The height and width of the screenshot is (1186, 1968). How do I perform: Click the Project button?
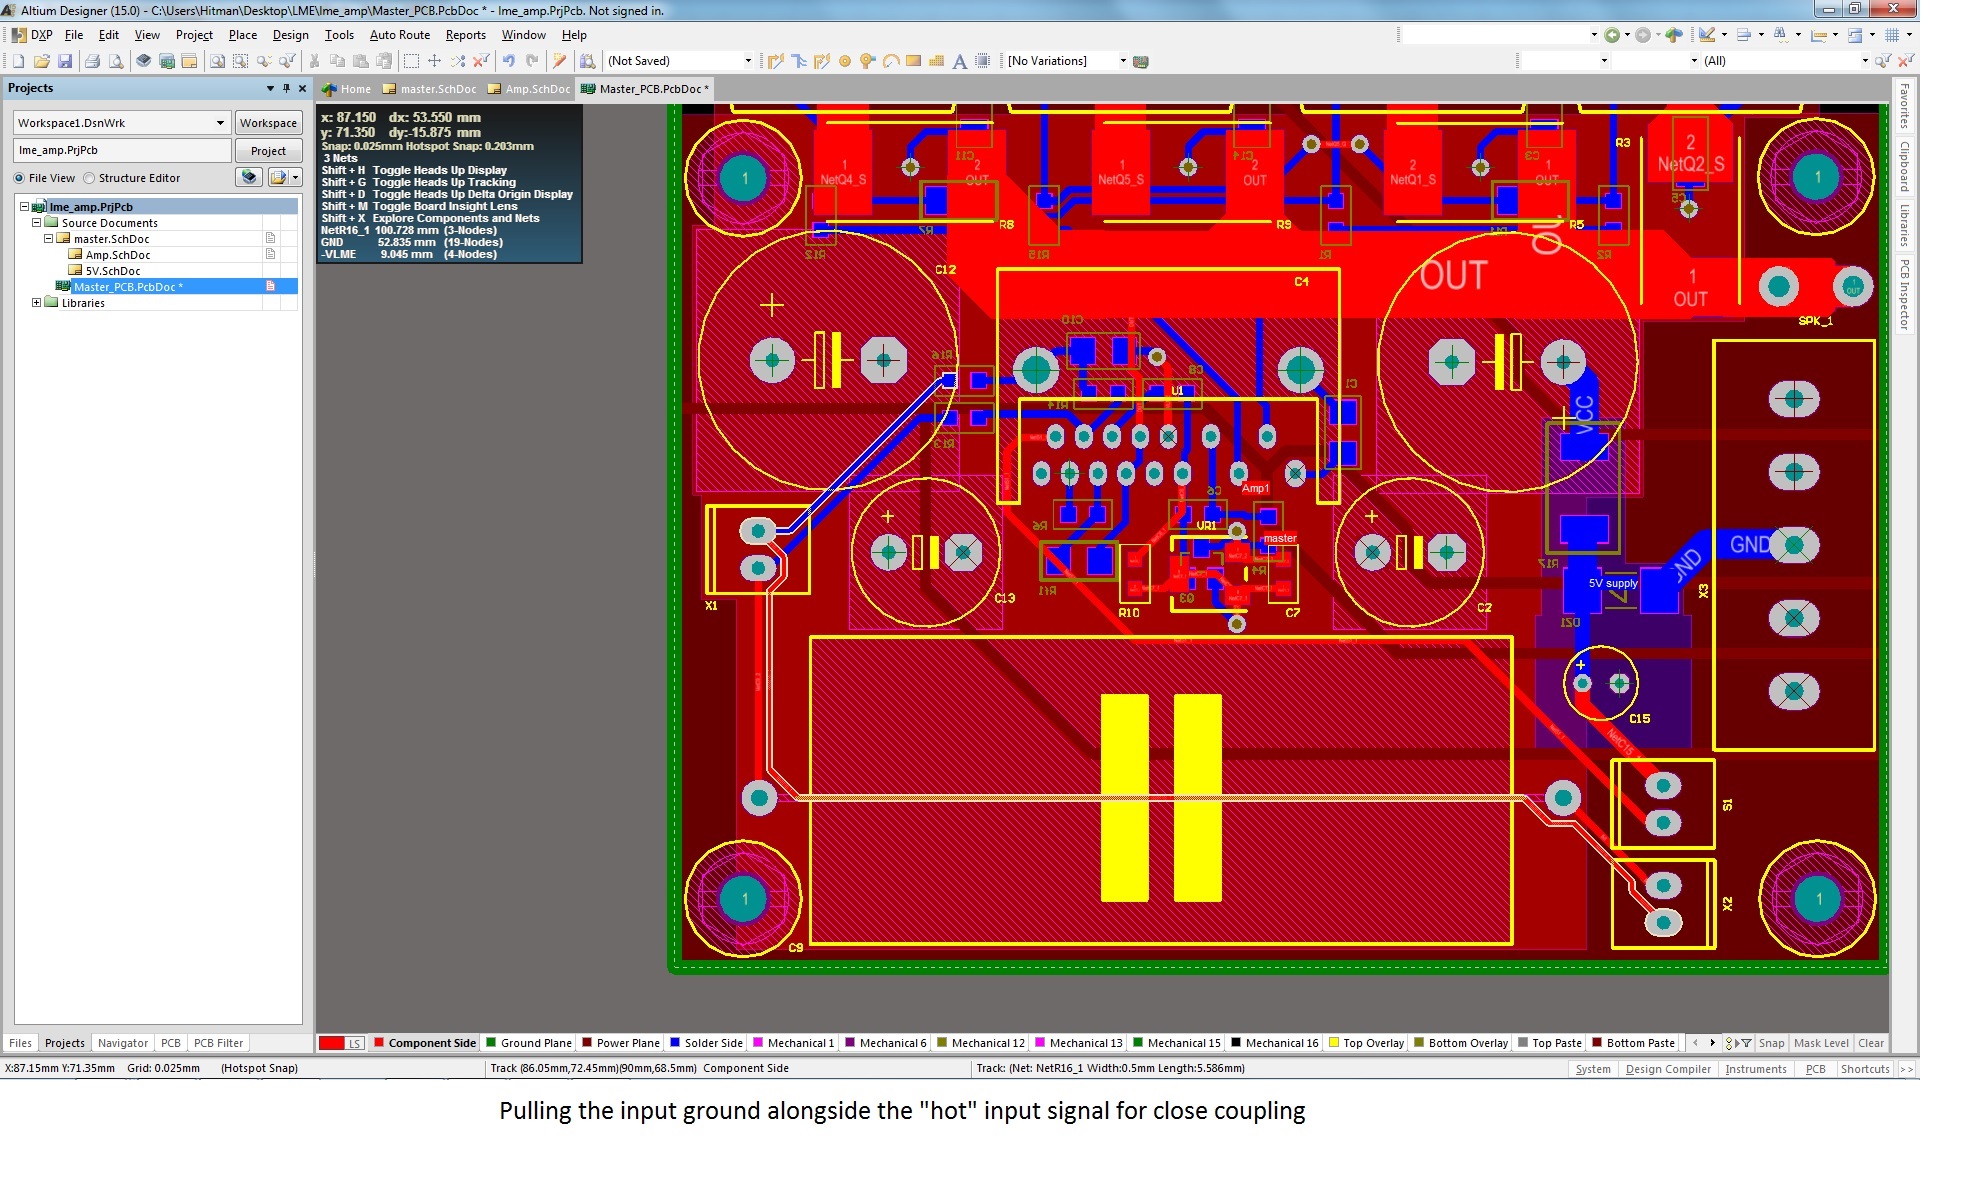[268, 151]
